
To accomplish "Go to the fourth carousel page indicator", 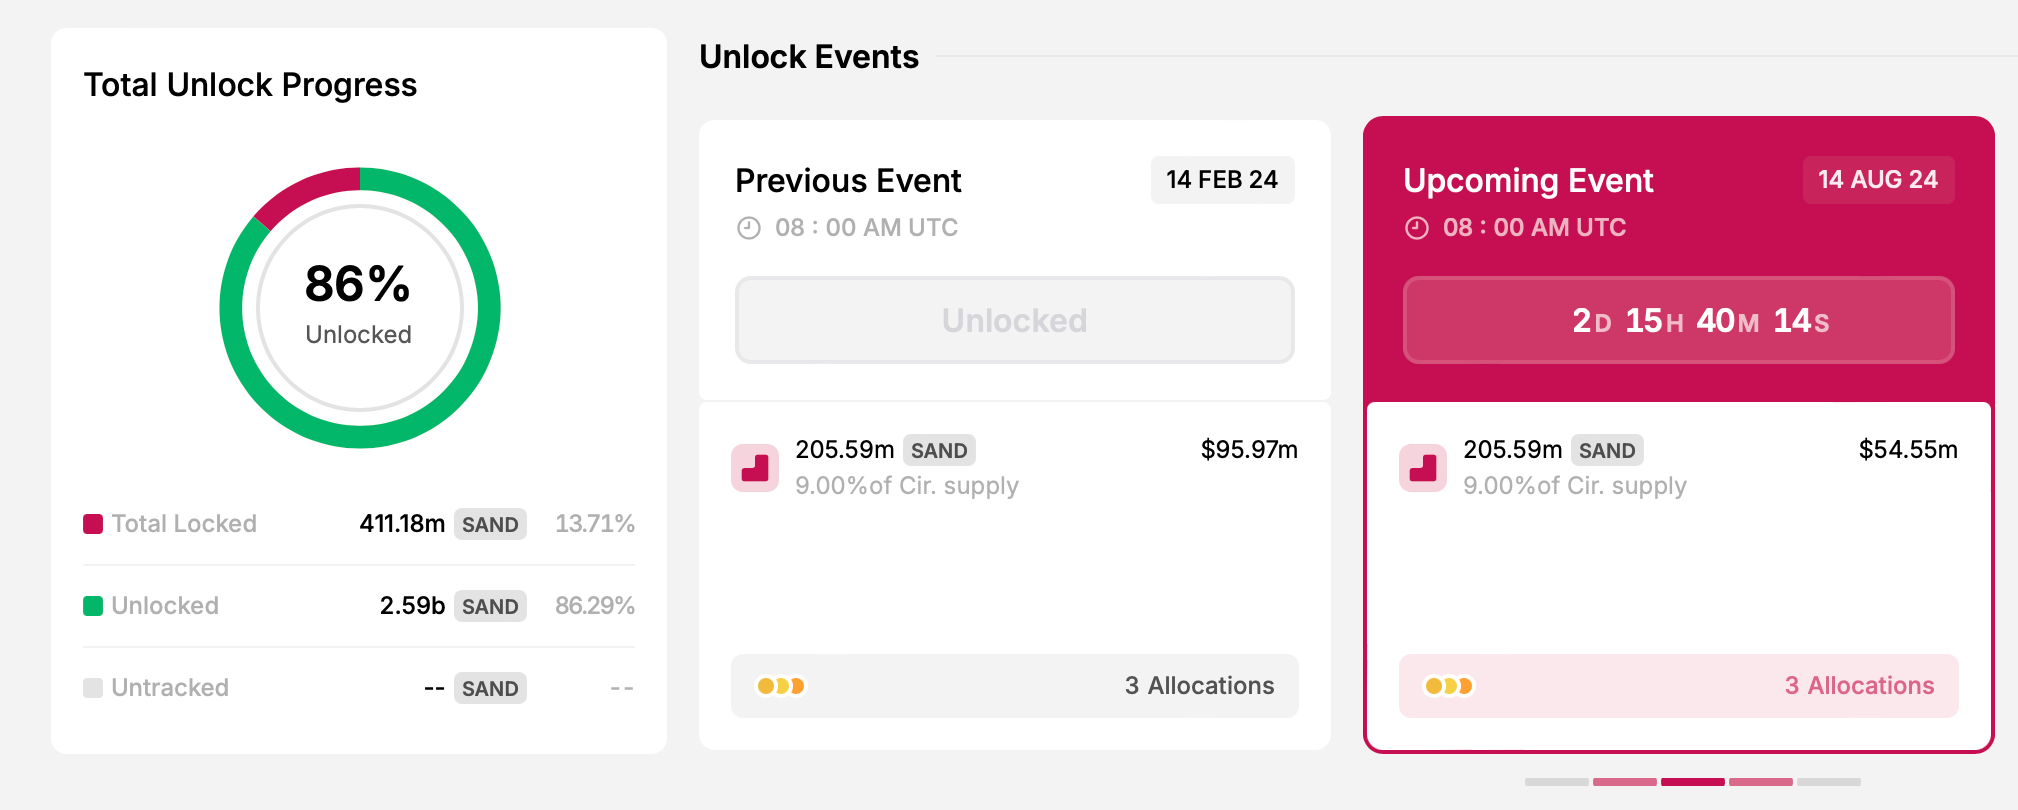I will (1760, 782).
